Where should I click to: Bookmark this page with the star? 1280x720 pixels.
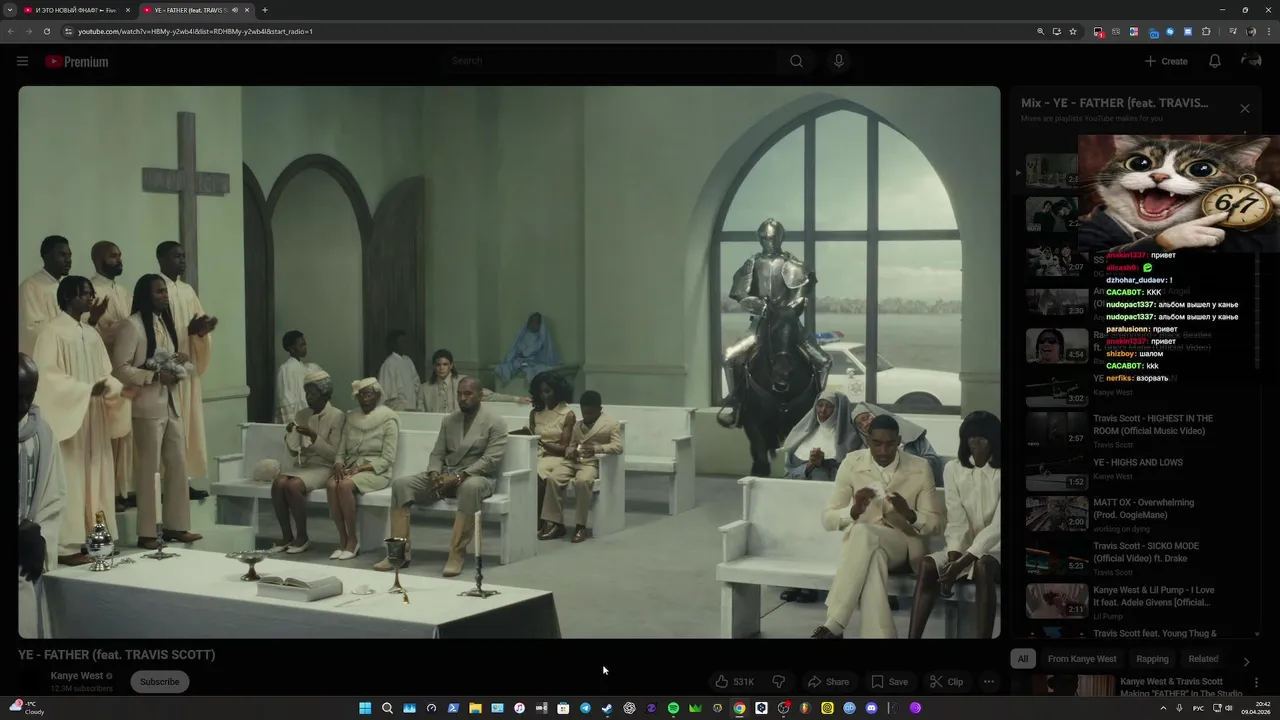[1073, 31]
